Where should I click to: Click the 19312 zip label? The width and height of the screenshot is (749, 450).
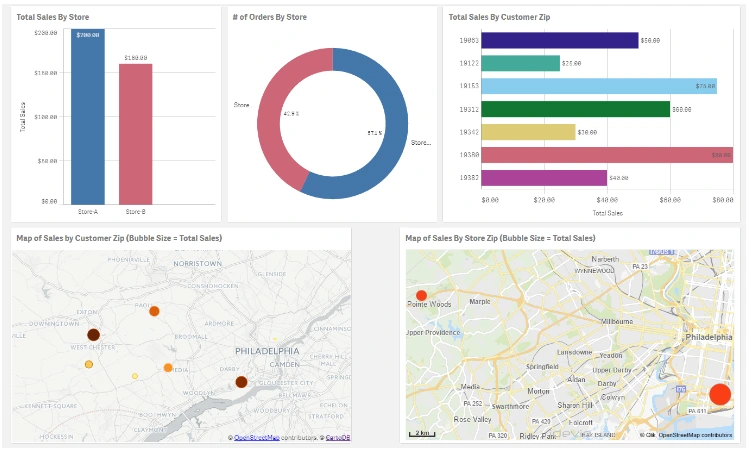(x=469, y=109)
